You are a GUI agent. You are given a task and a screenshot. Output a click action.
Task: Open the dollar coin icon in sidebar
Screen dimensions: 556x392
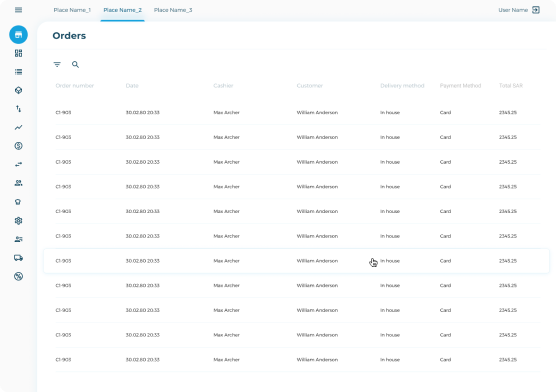point(18,146)
